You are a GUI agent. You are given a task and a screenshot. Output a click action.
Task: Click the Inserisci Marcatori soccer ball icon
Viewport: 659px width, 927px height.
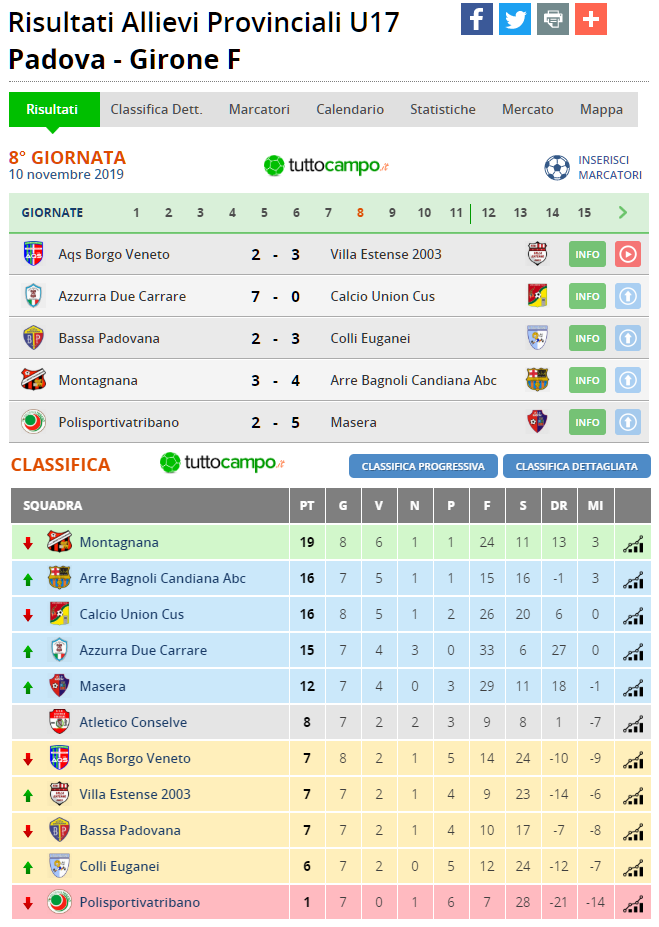557,168
